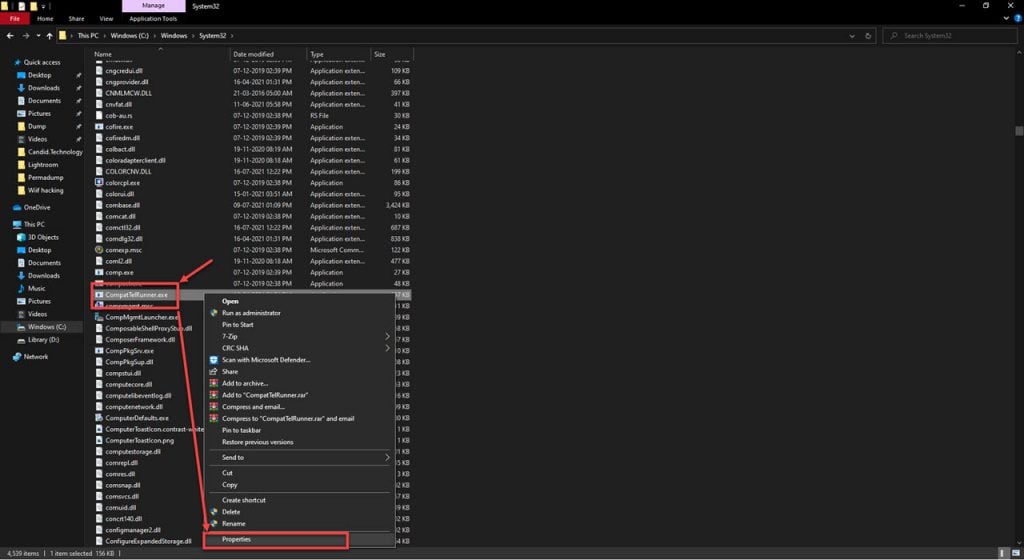Click System32 breadcrumb segment
1024x560 pixels.
212,36
